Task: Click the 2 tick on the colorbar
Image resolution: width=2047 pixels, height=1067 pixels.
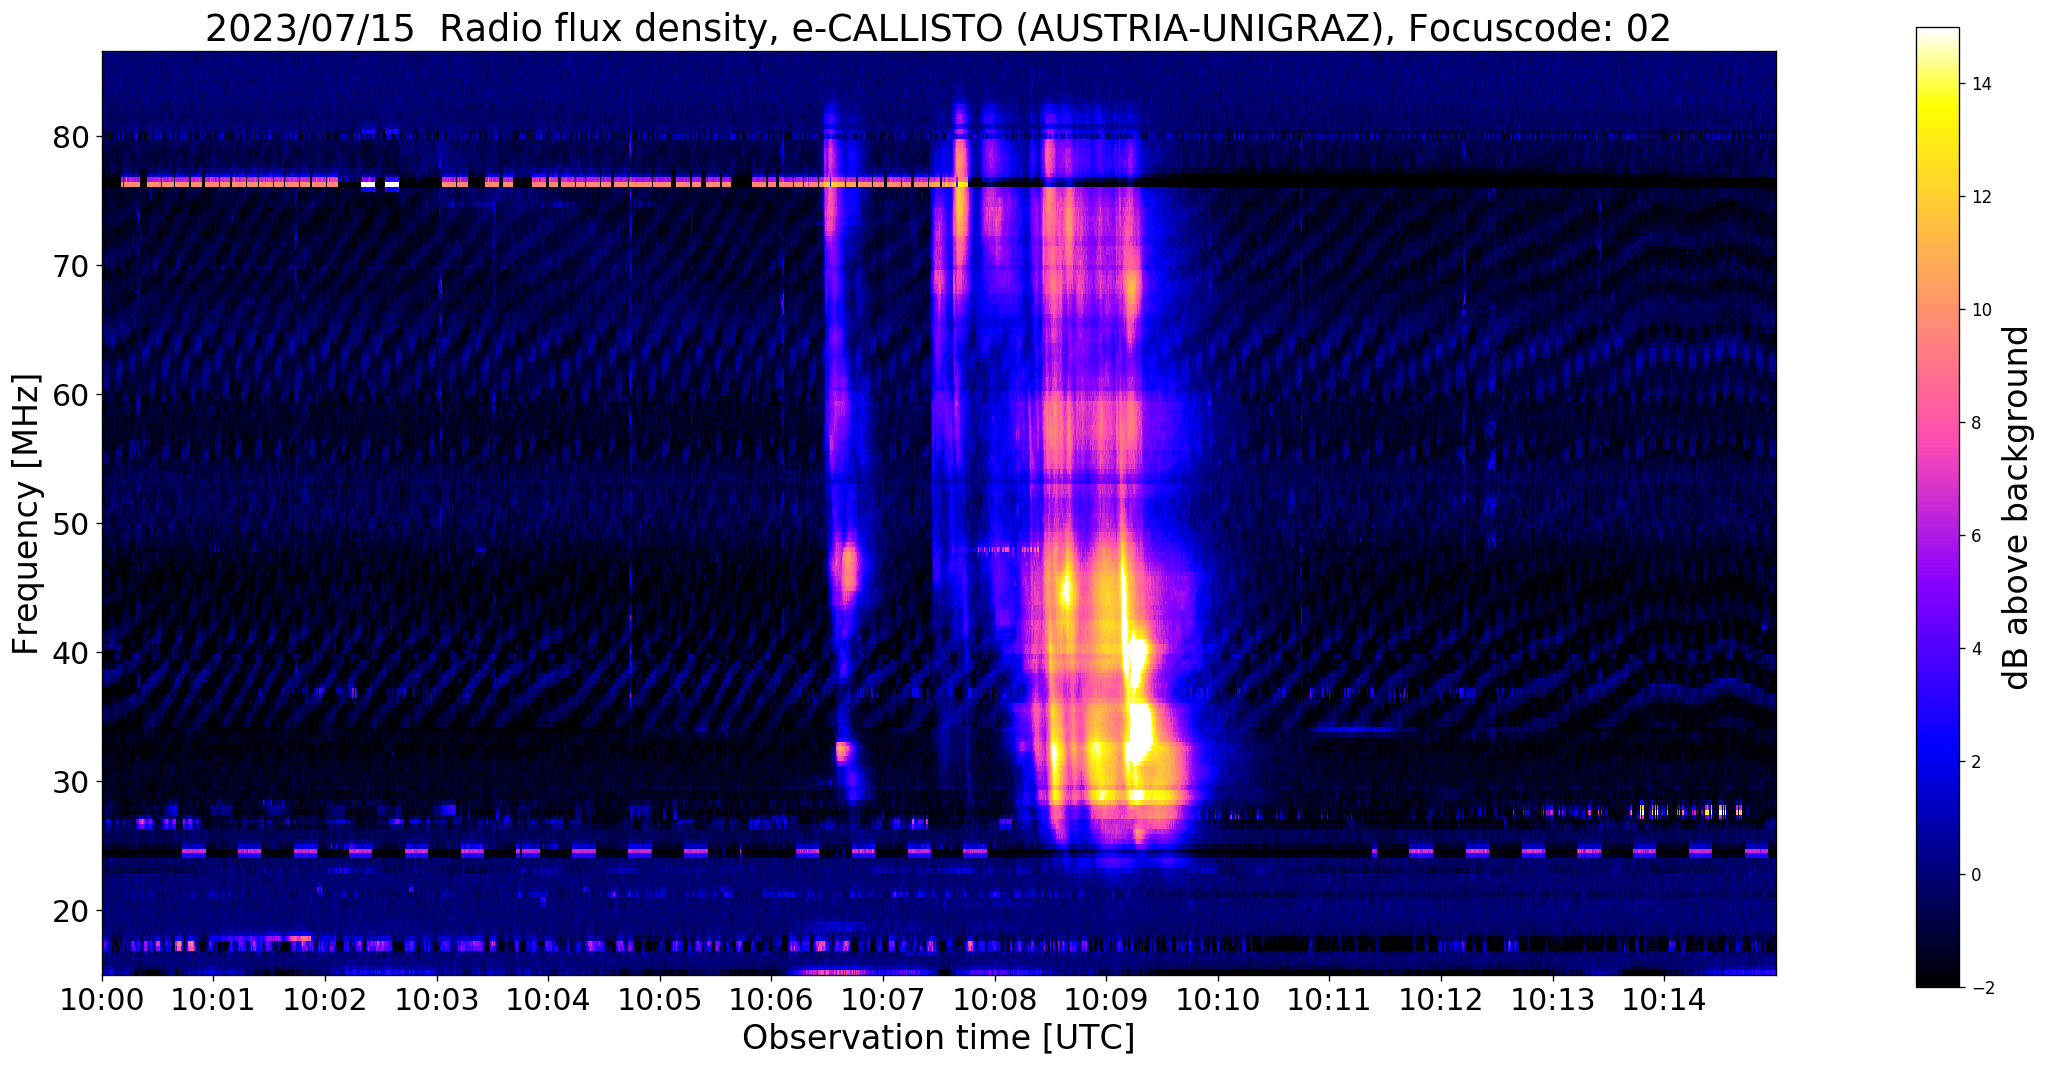Action: (1974, 763)
